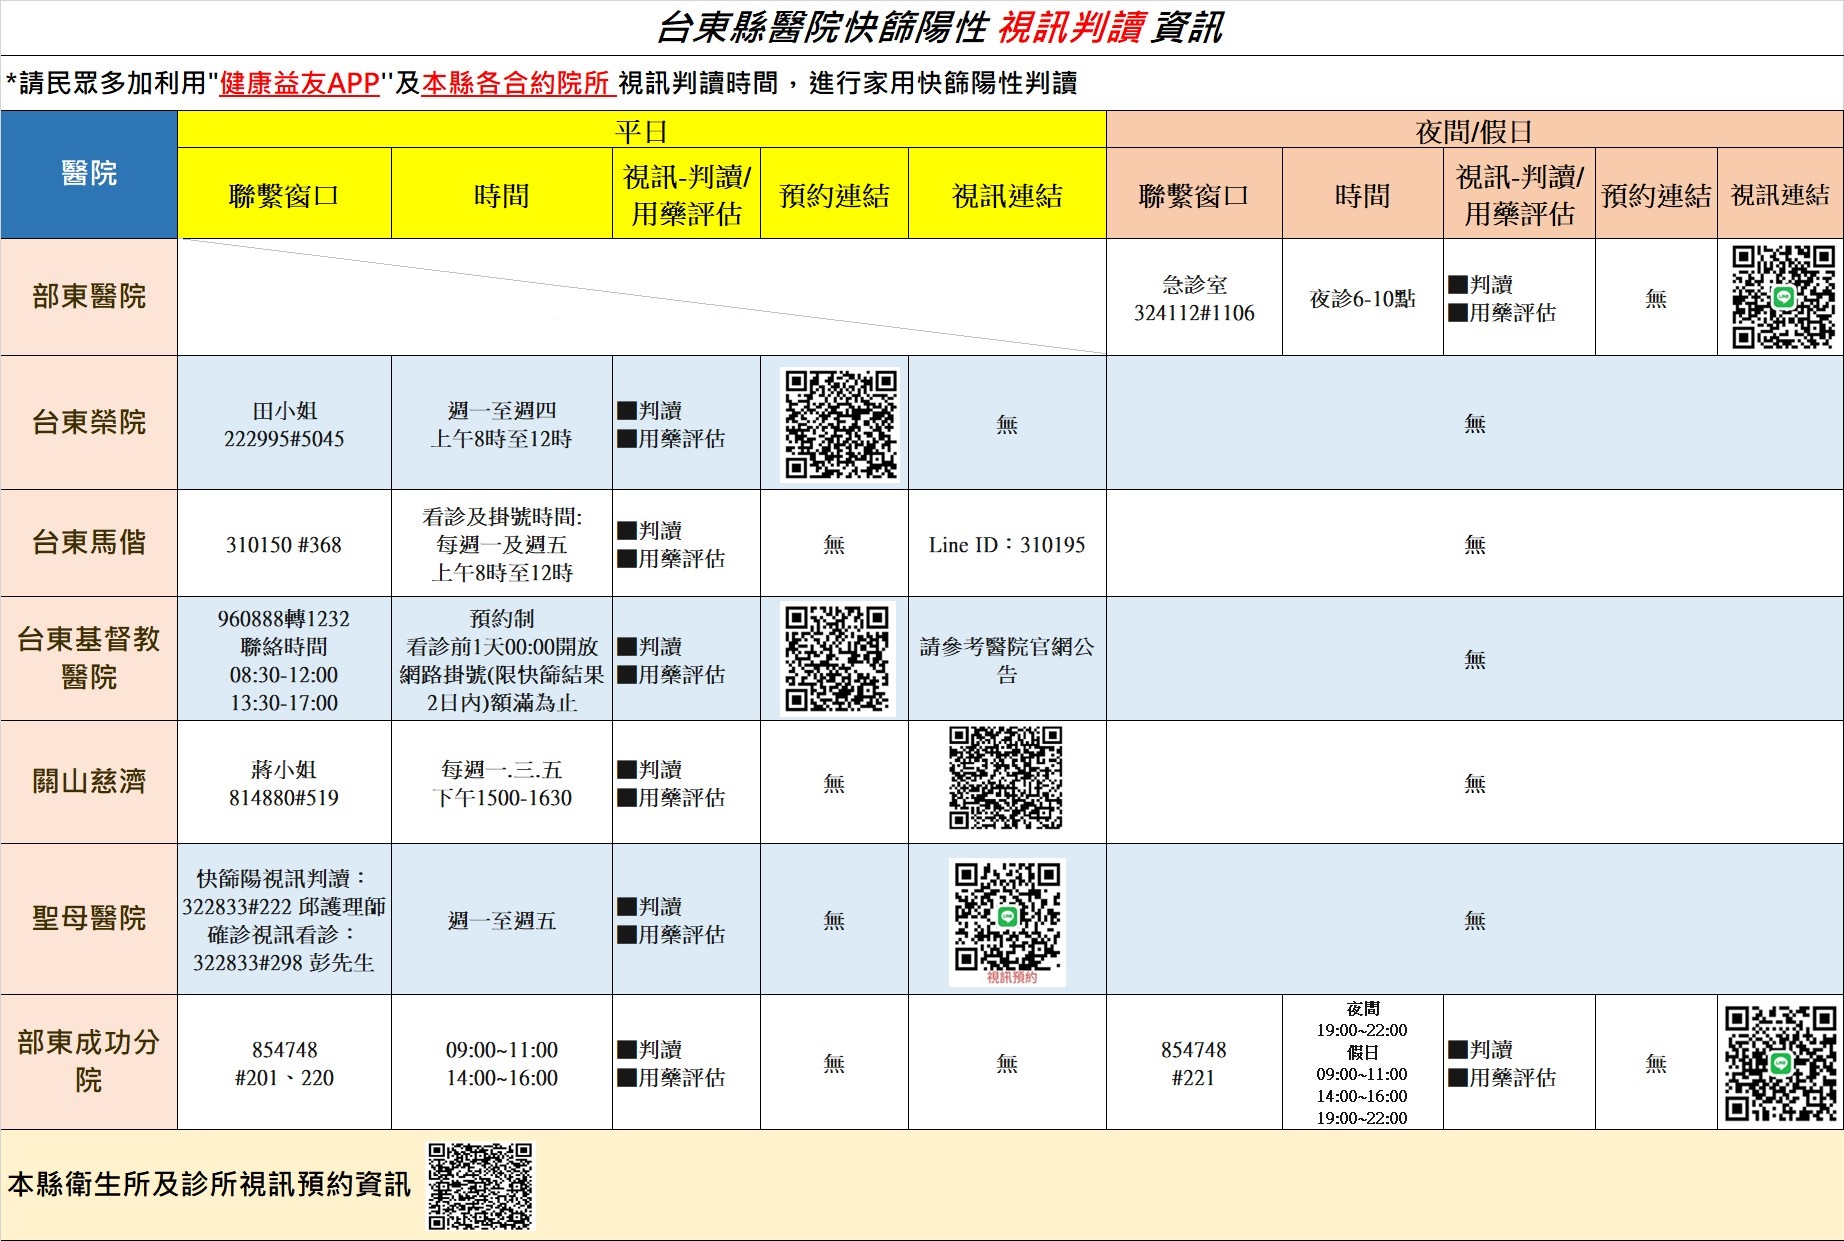Click the 部東醫院 night video link QR code
The height and width of the screenshot is (1241, 1844).
pyautogui.click(x=1783, y=297)
